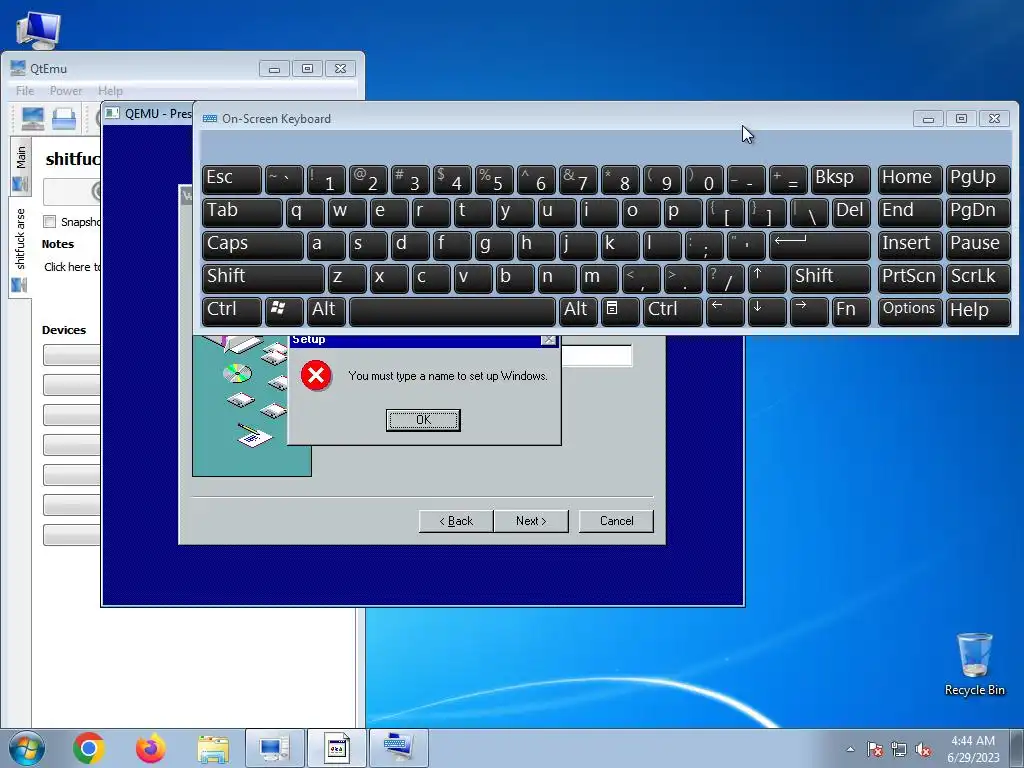Tap the letter q key

[305, 212]
